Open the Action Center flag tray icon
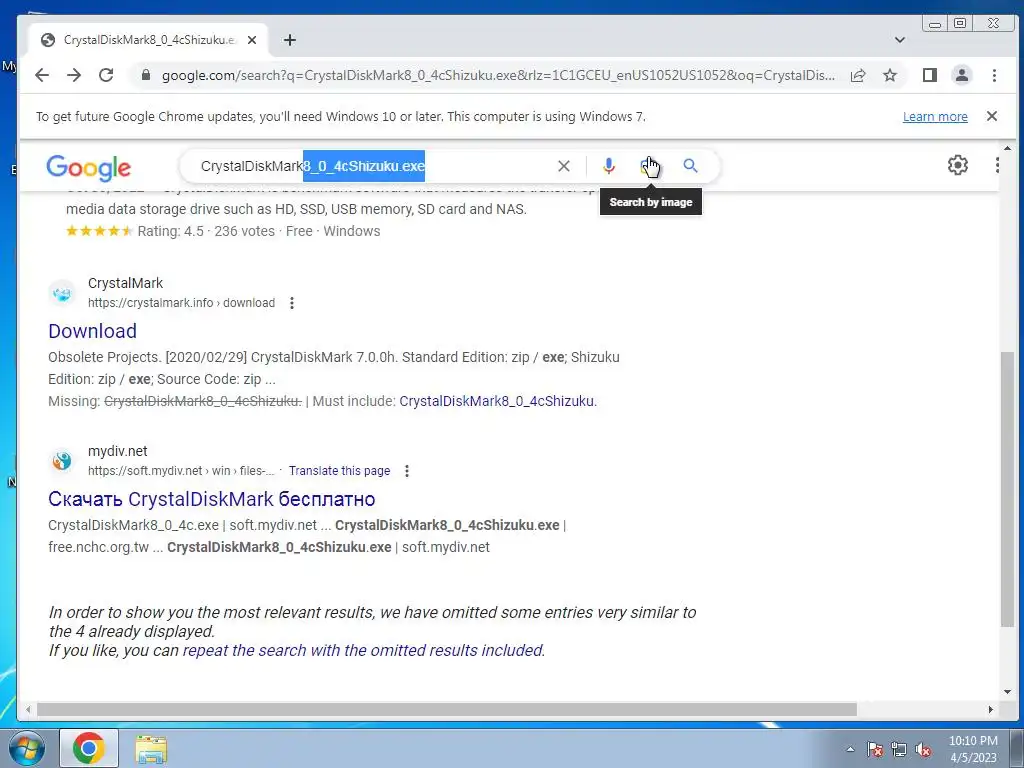The height and width of the screenshot is (768, 1024). (875, 749)
